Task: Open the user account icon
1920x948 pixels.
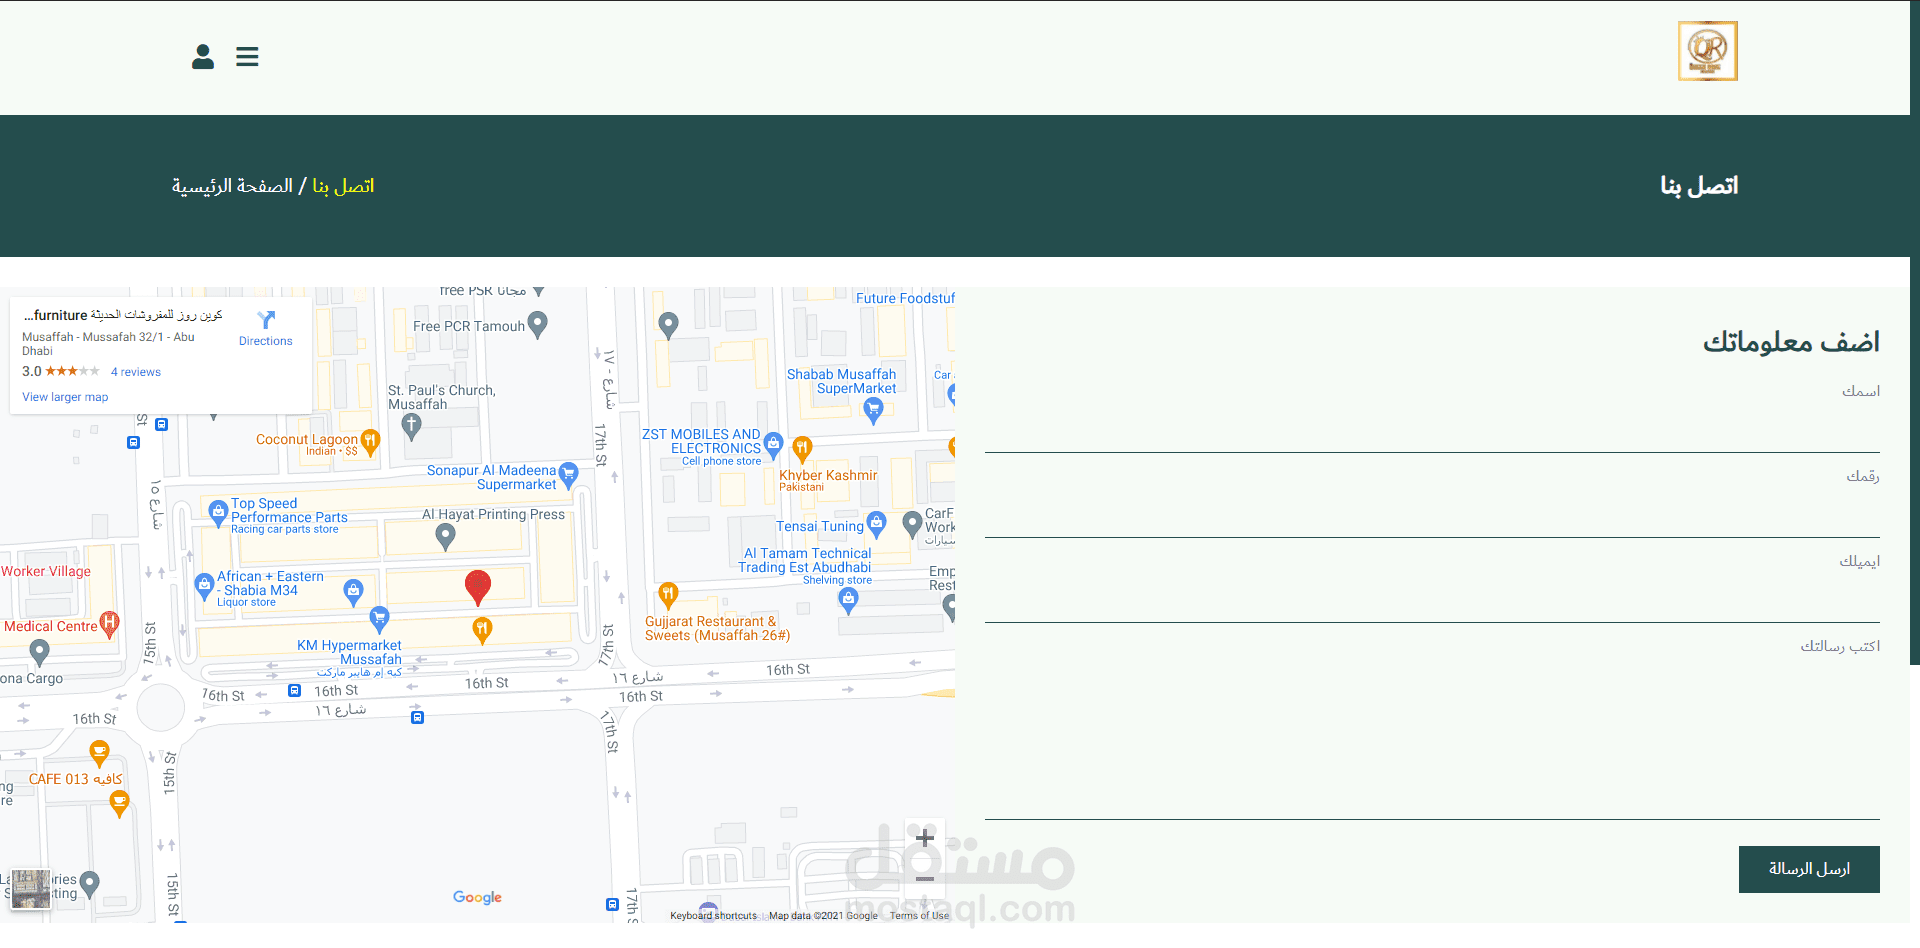Action: click(x=203, y=57)
